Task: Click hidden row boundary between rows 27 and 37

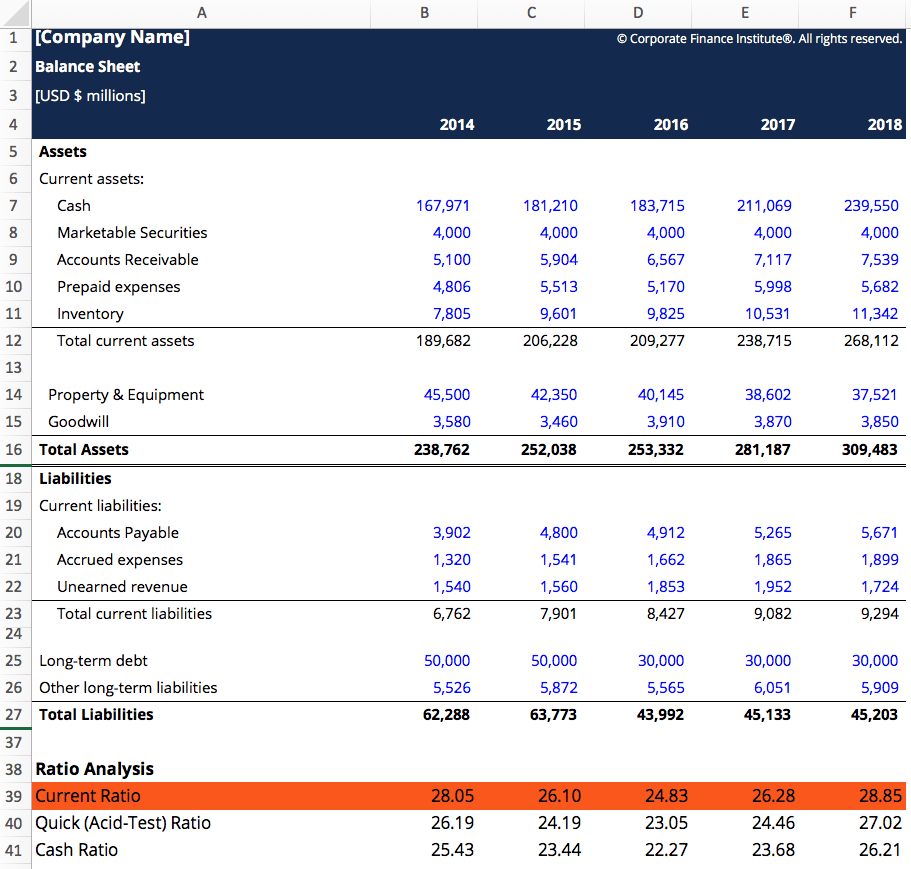Action: (x=14, y=728)
